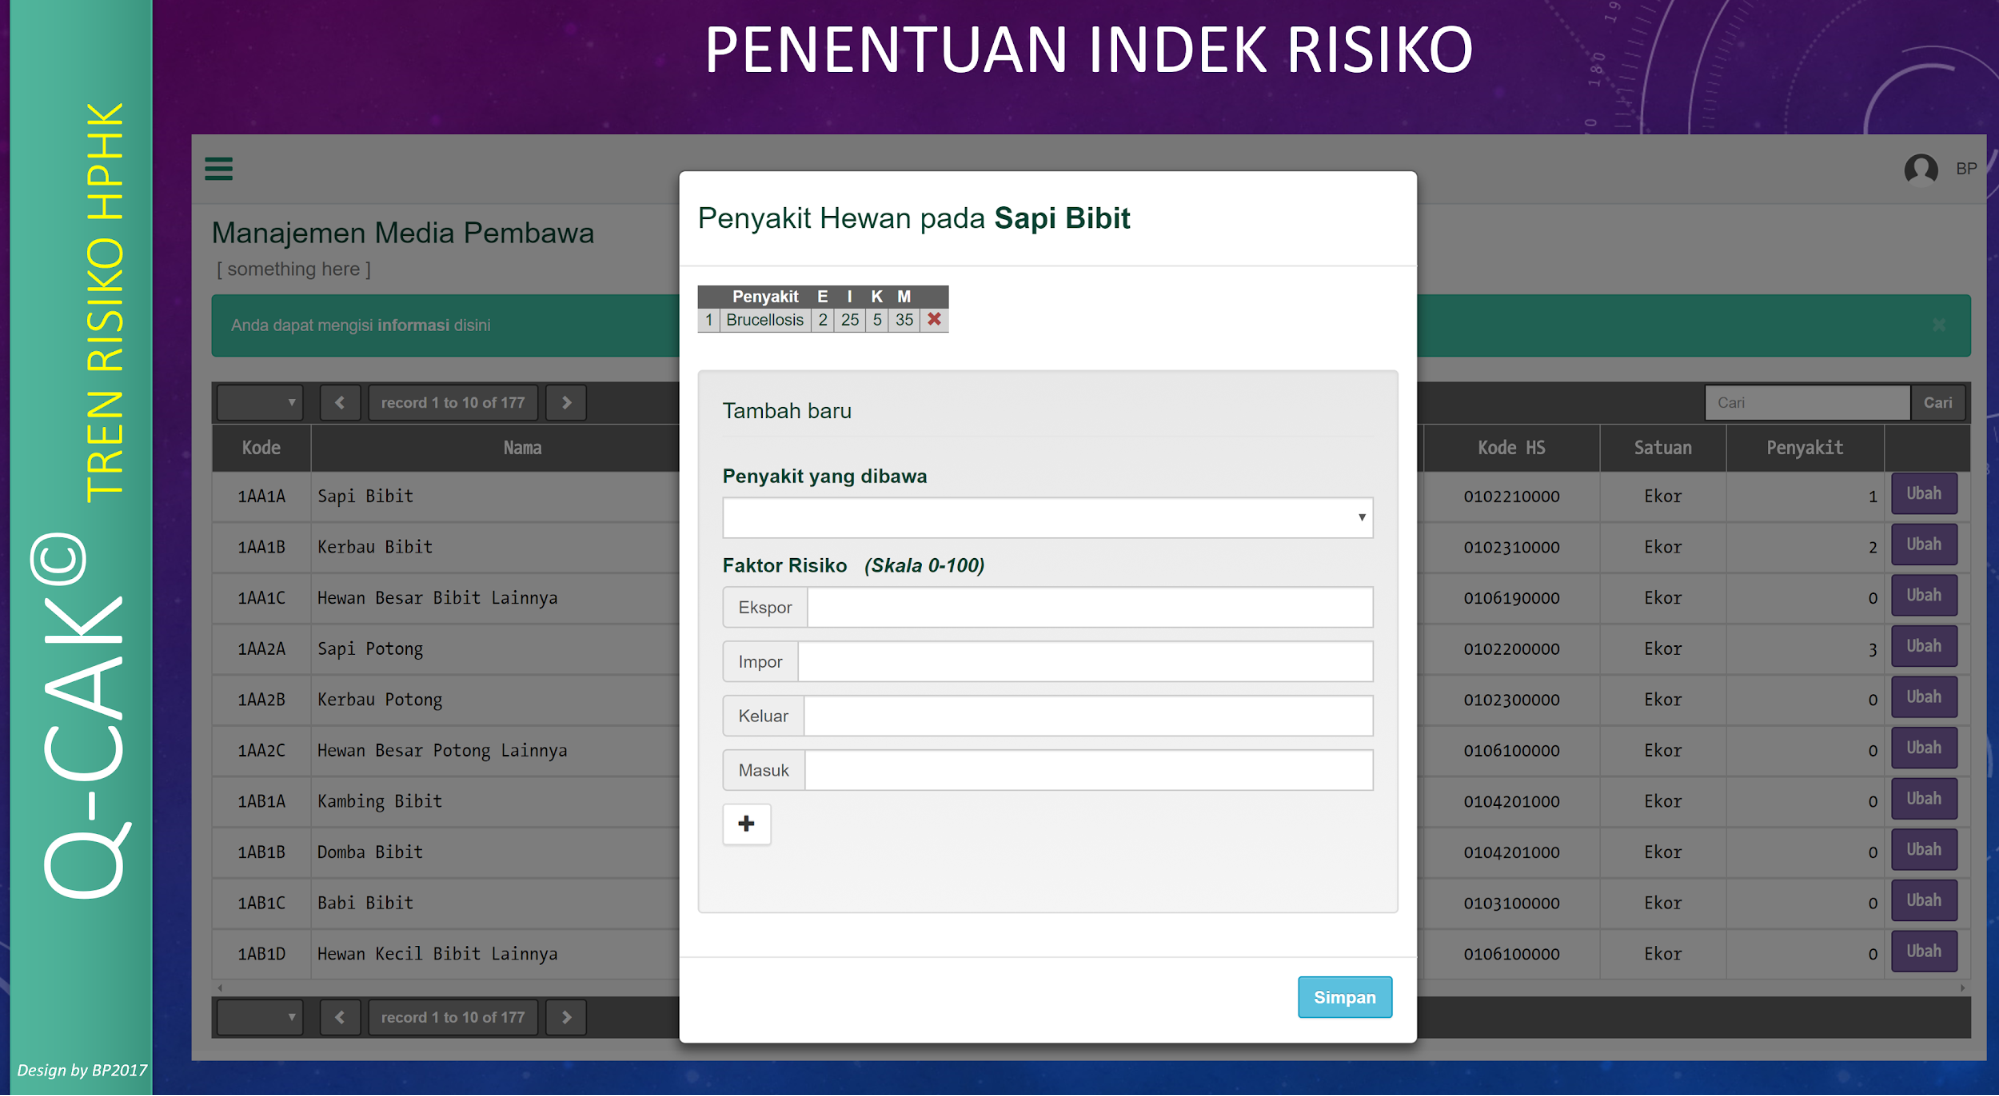Go to next page in top pagination

tap(566, 403)
